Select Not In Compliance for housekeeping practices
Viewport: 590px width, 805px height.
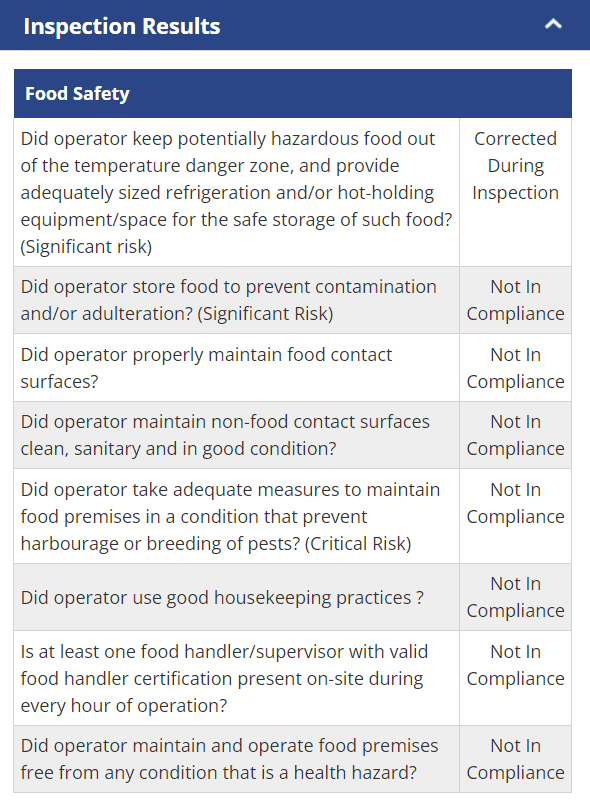(516, 597)
